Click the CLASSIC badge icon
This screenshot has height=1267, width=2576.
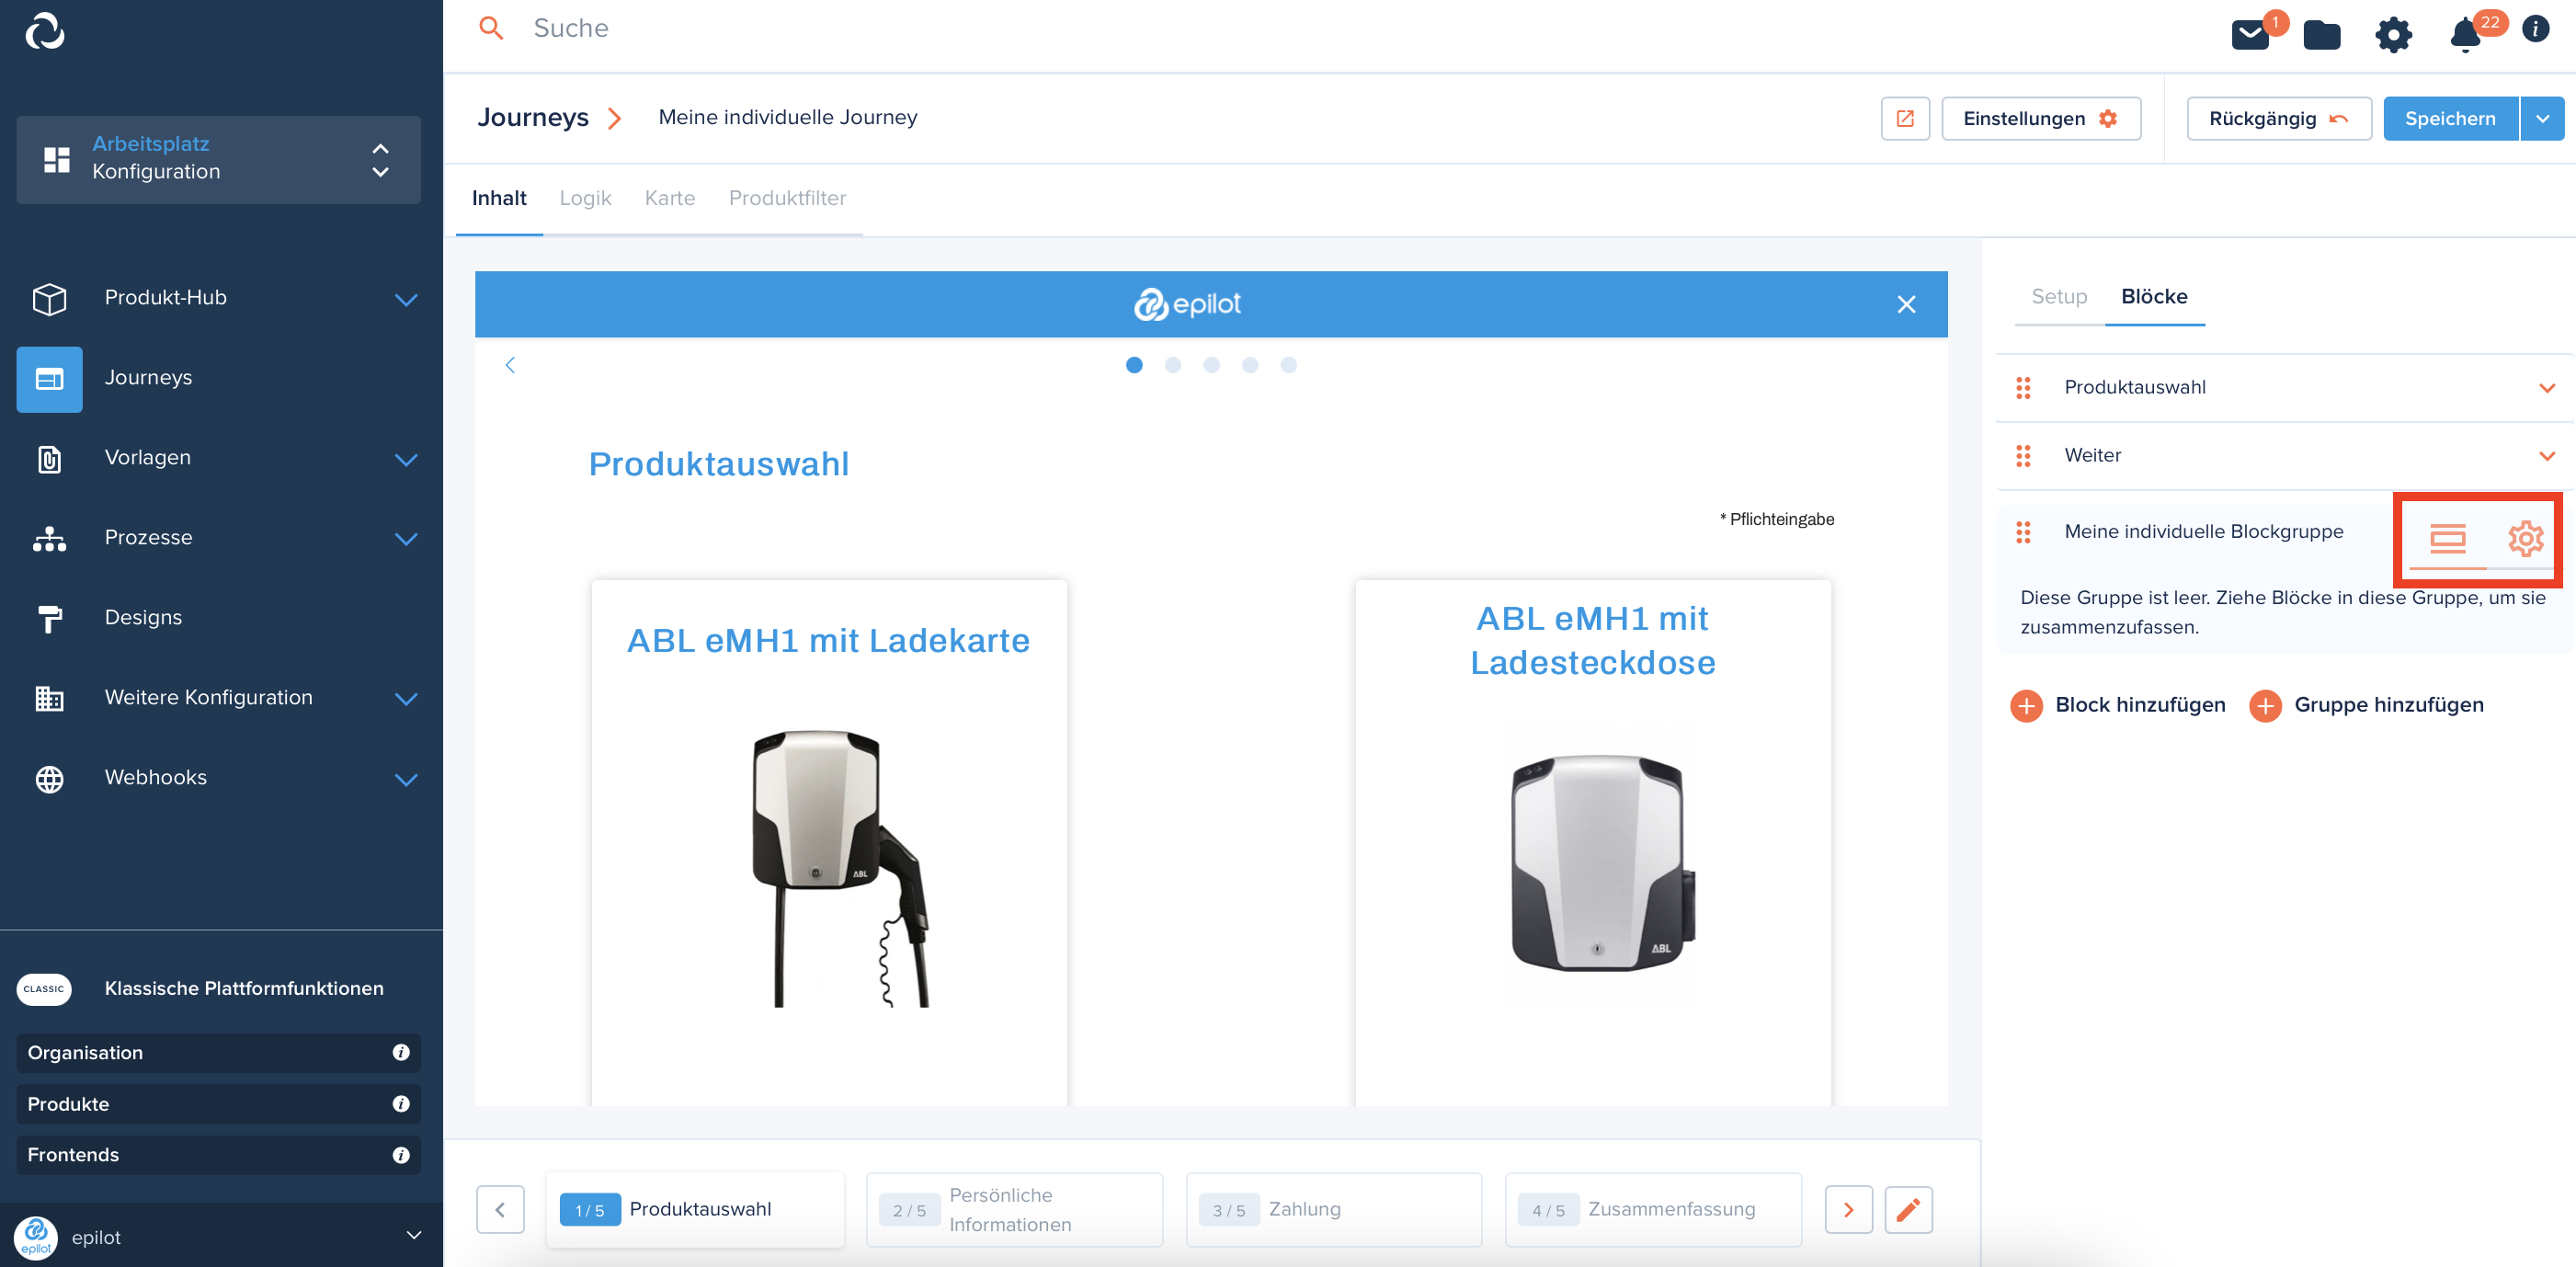click(x=44, y=988)
